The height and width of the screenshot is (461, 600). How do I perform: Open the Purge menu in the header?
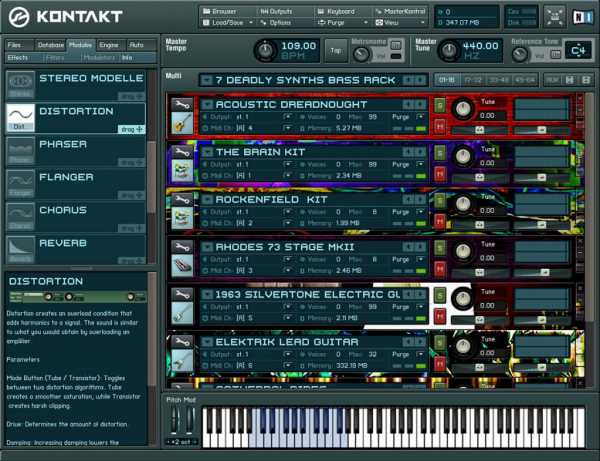pyautogui.click(x=342, y=23)
